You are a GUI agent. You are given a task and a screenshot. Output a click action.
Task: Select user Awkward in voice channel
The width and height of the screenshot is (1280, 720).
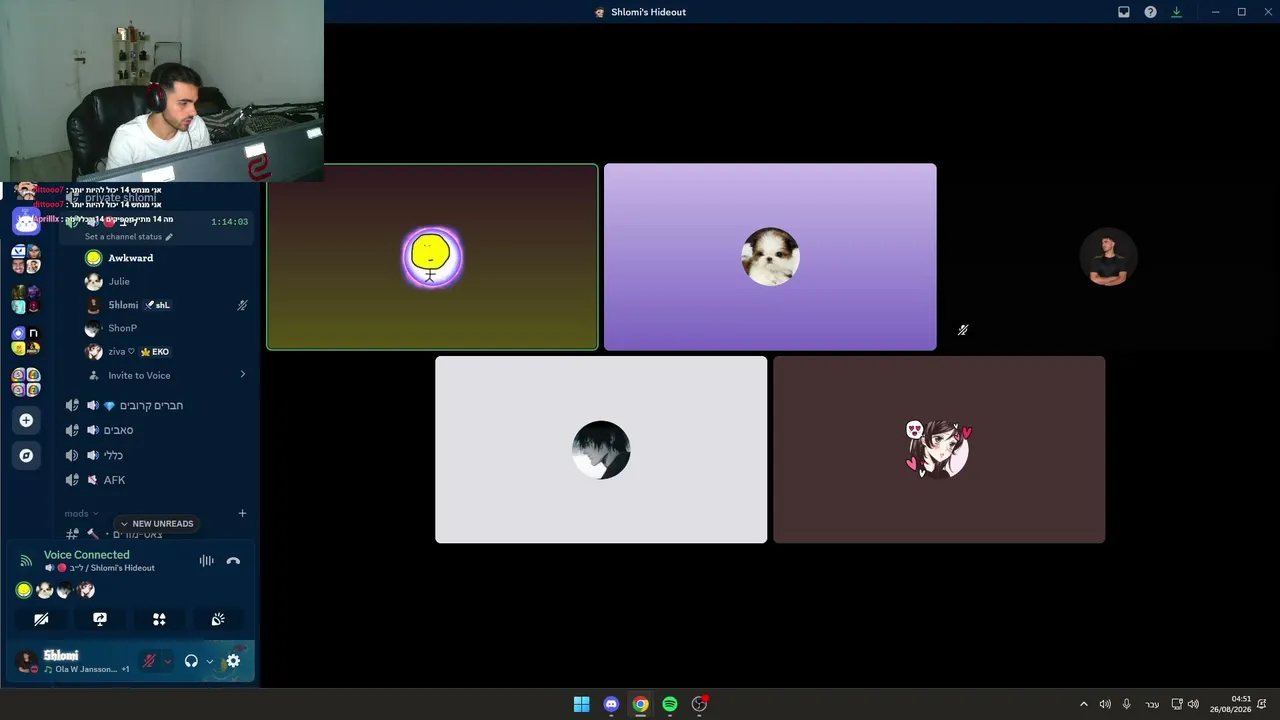[130, 258]
